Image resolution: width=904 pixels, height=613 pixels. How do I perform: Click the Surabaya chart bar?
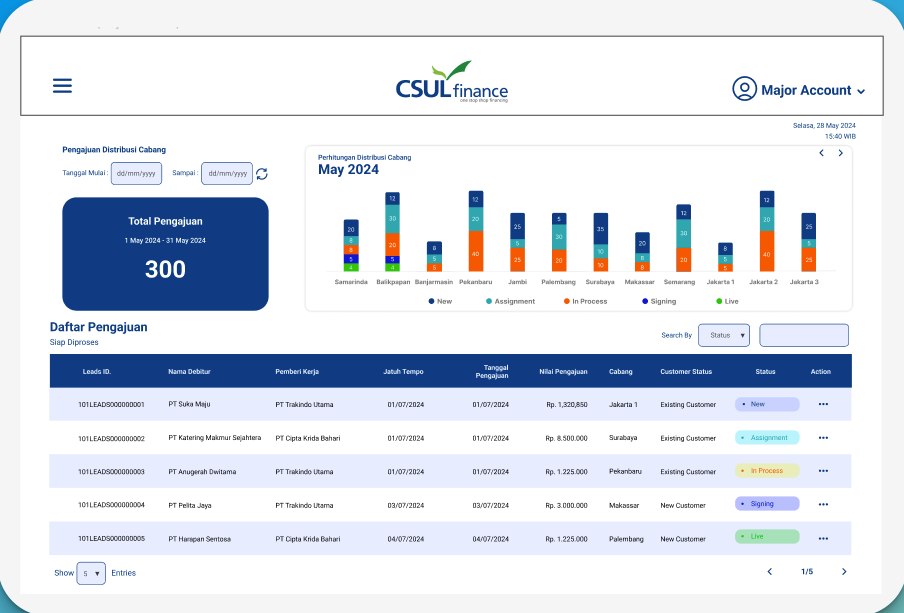click(x=601, y=242)
